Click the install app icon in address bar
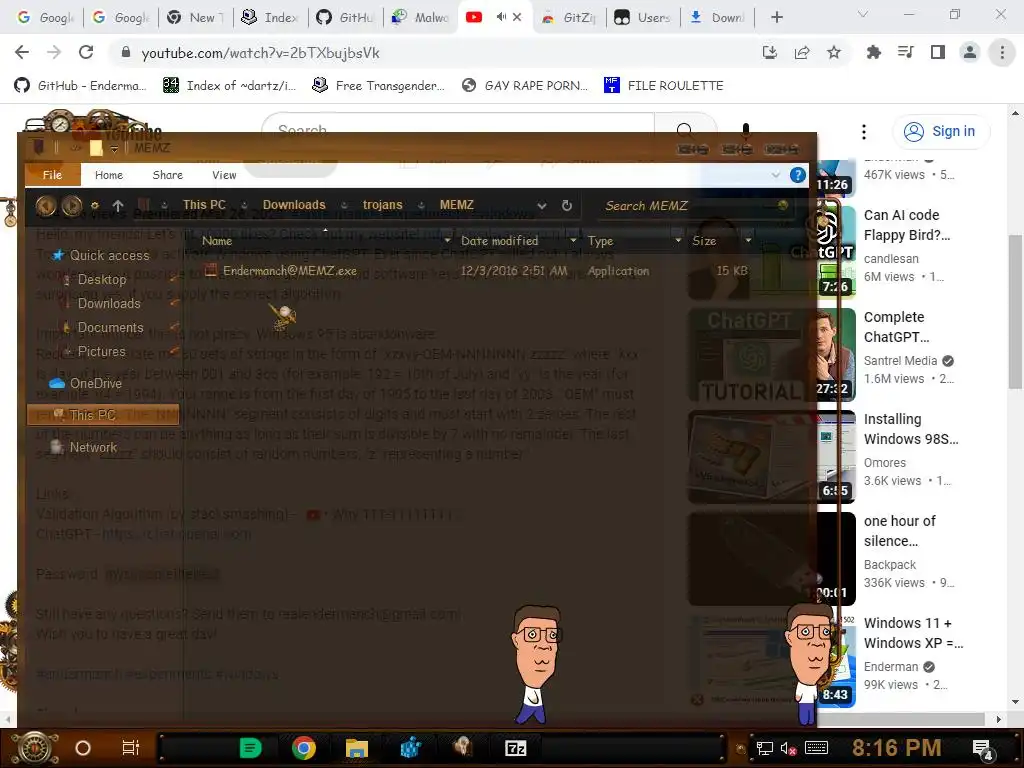 770,52
